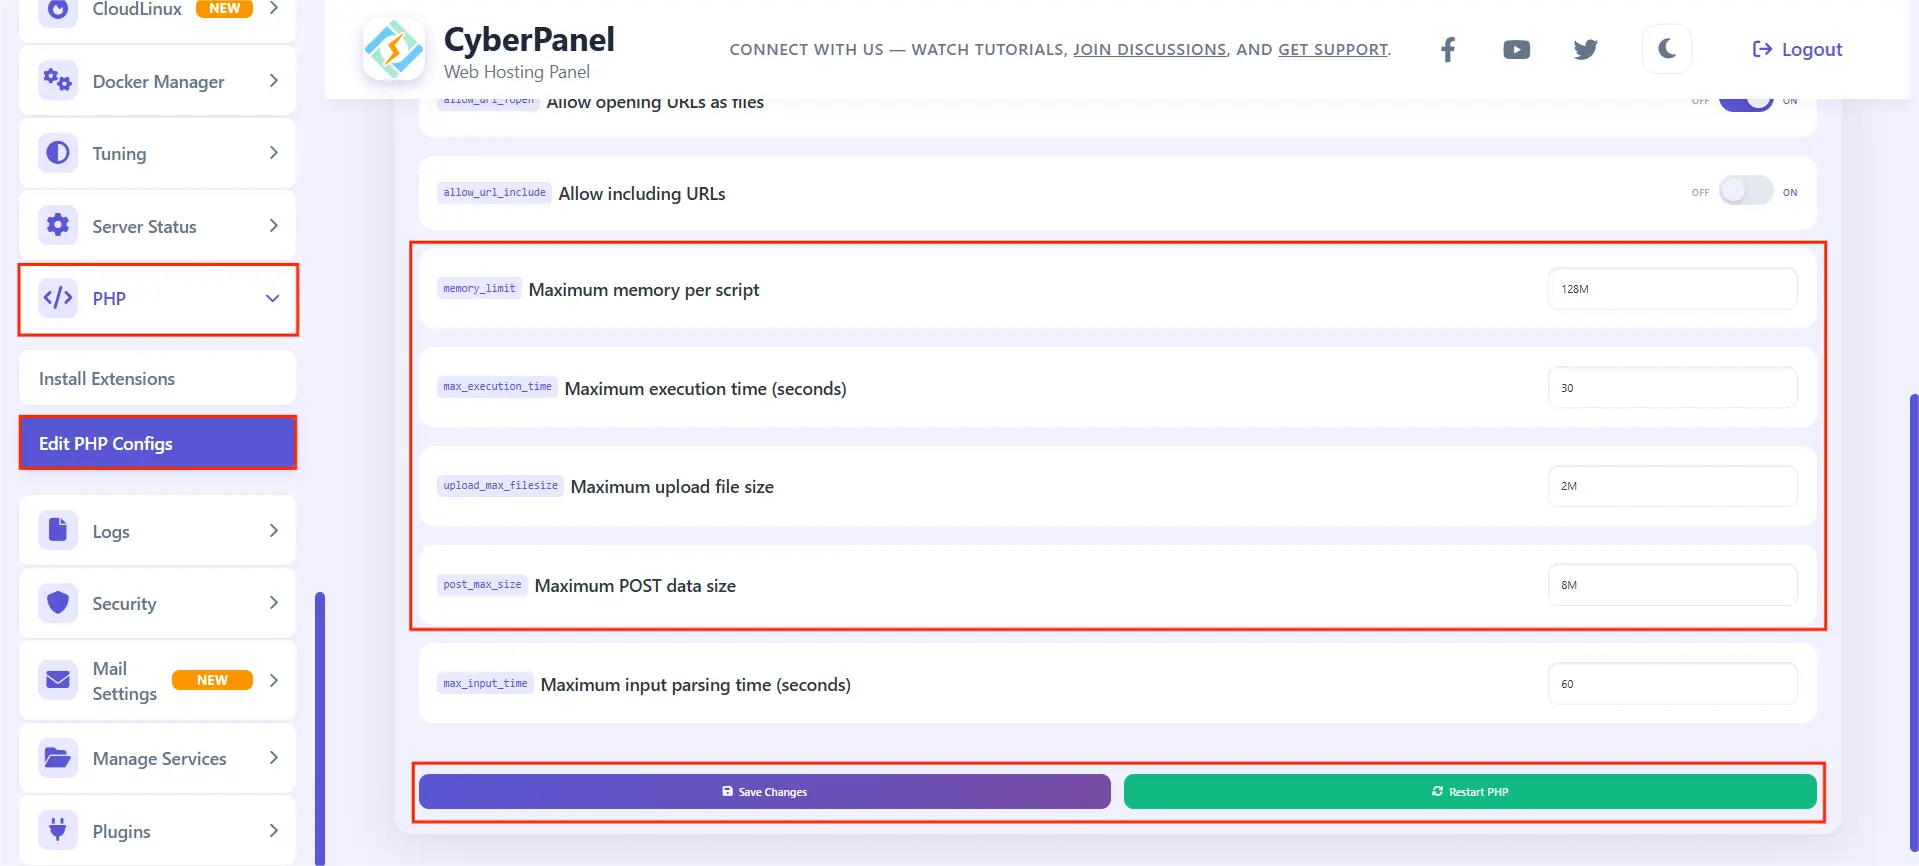Open the YouTube icon link
This screenshot has width=1919, height=866.
click(1516, 50)
